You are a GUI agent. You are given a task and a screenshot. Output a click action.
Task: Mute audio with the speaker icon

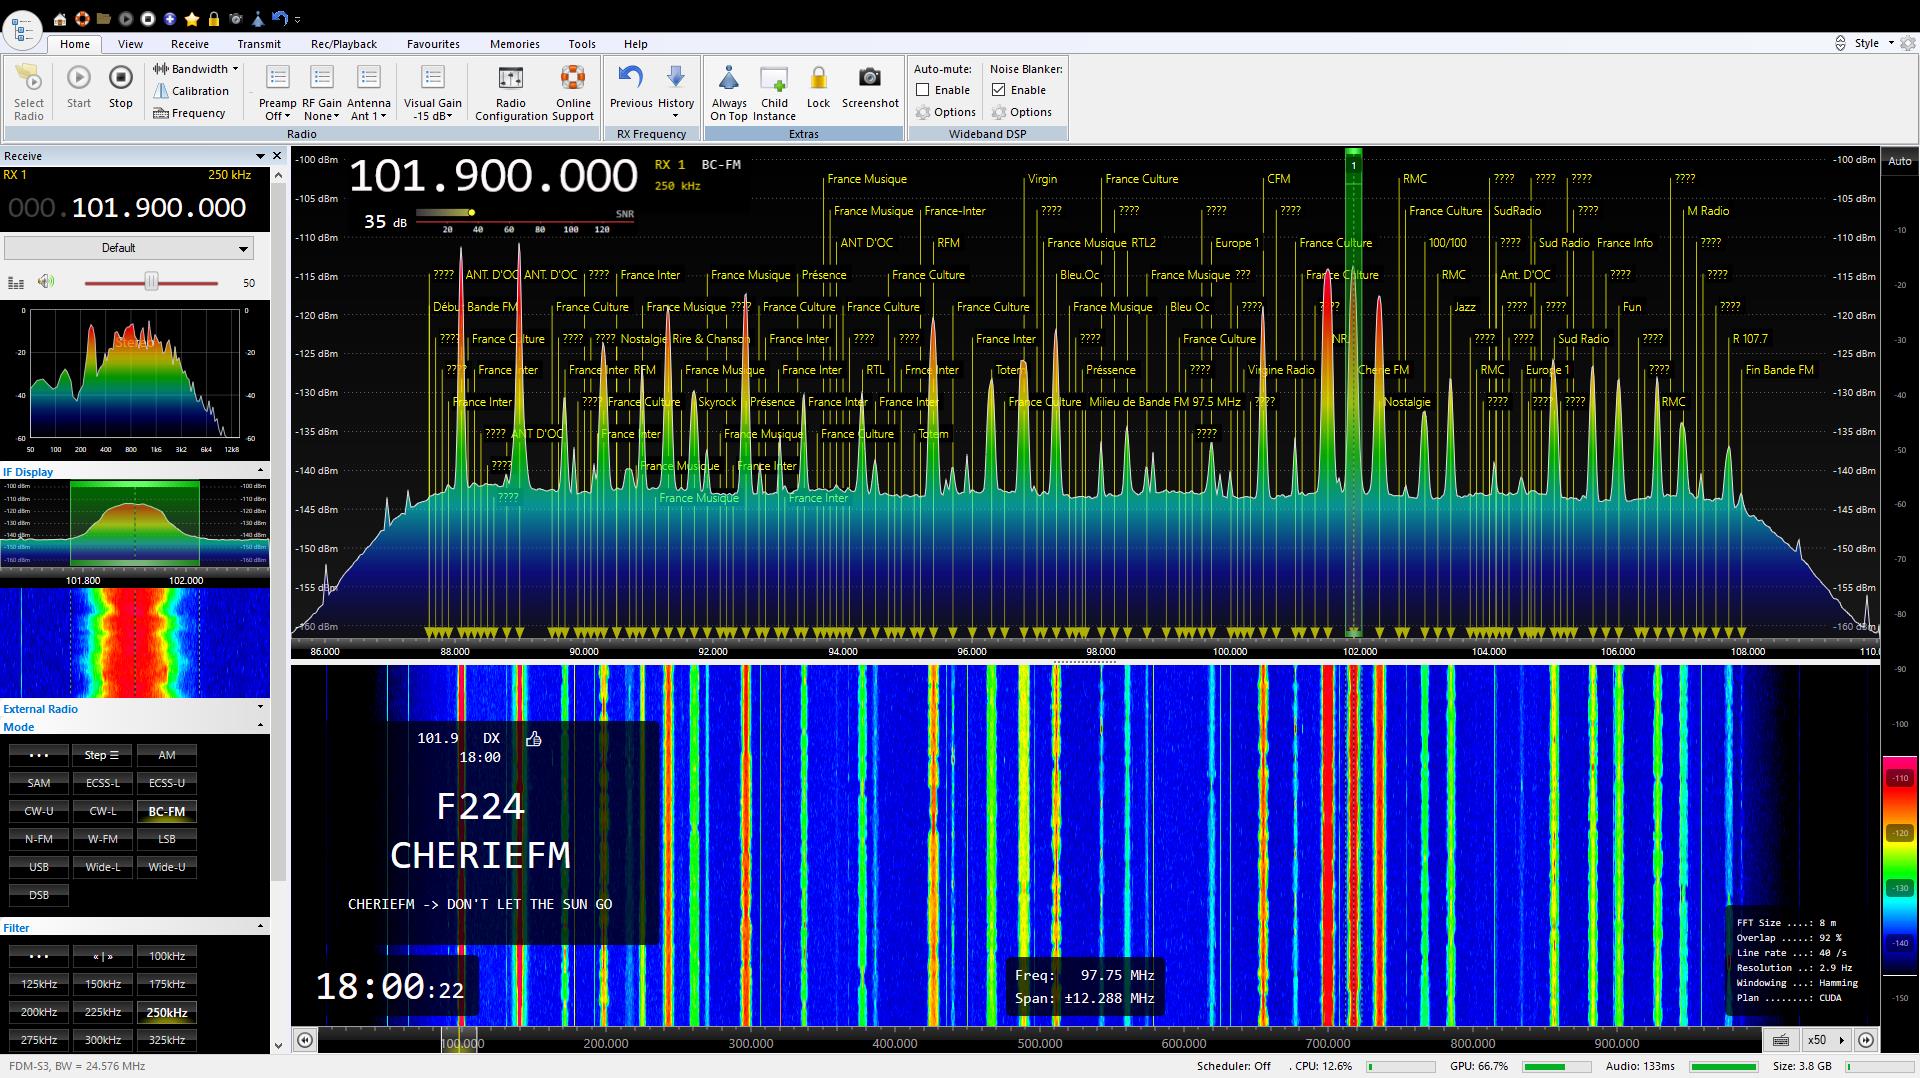pyautogui.click(x=46, y=282)
